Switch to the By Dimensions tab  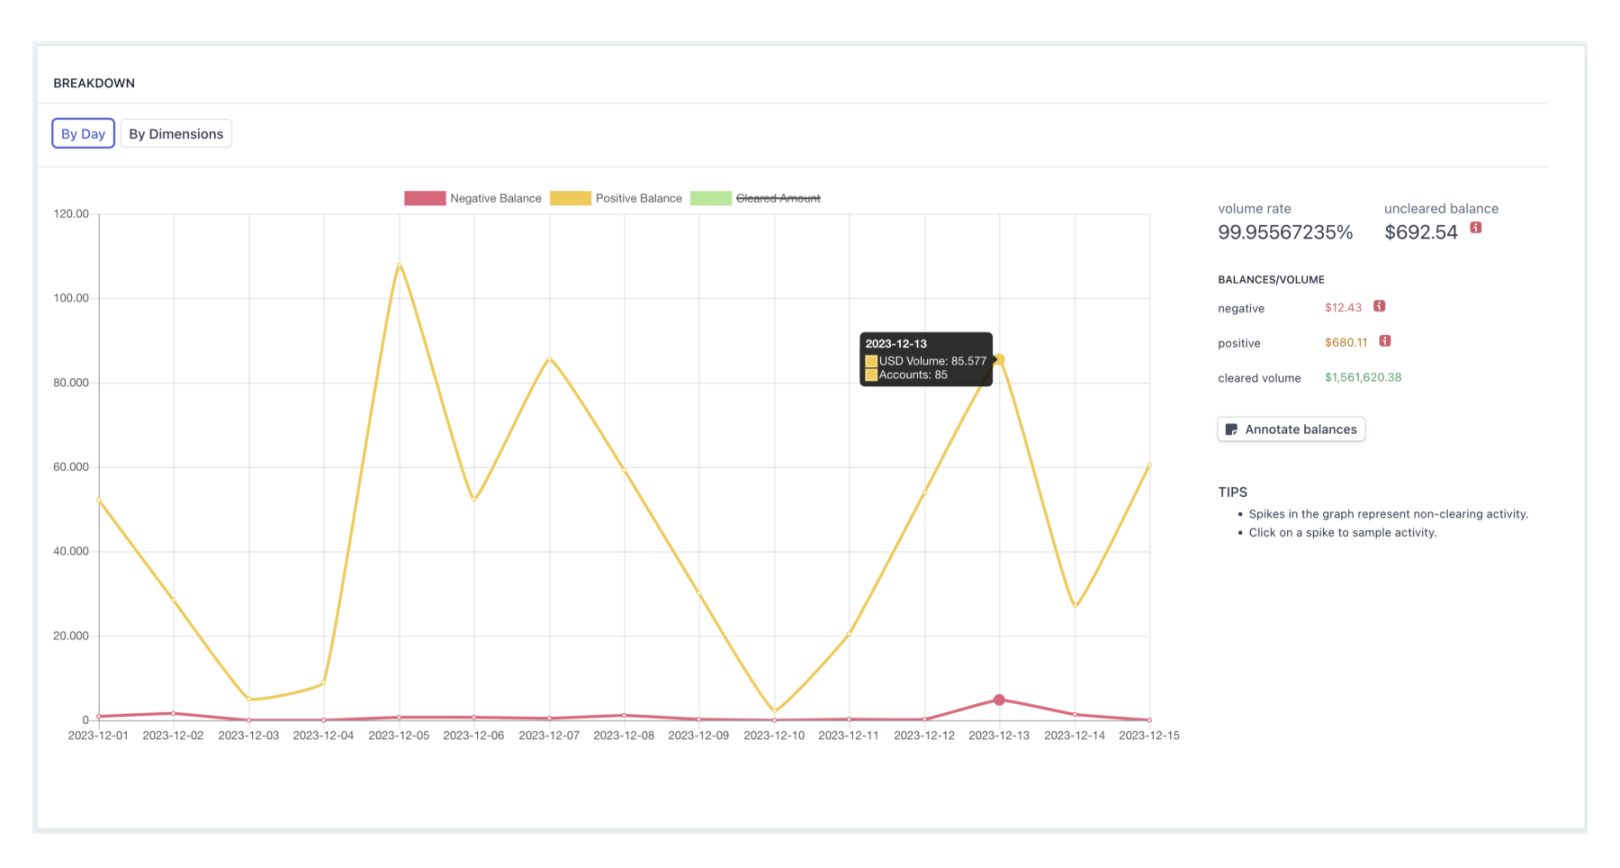pos(176,133)
